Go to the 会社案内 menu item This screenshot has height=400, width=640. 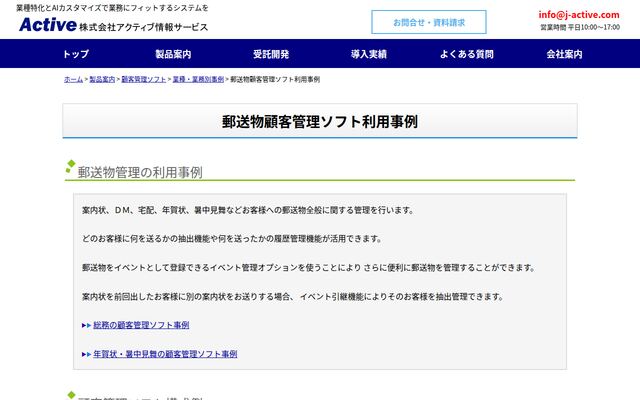(x=564, y=54)
